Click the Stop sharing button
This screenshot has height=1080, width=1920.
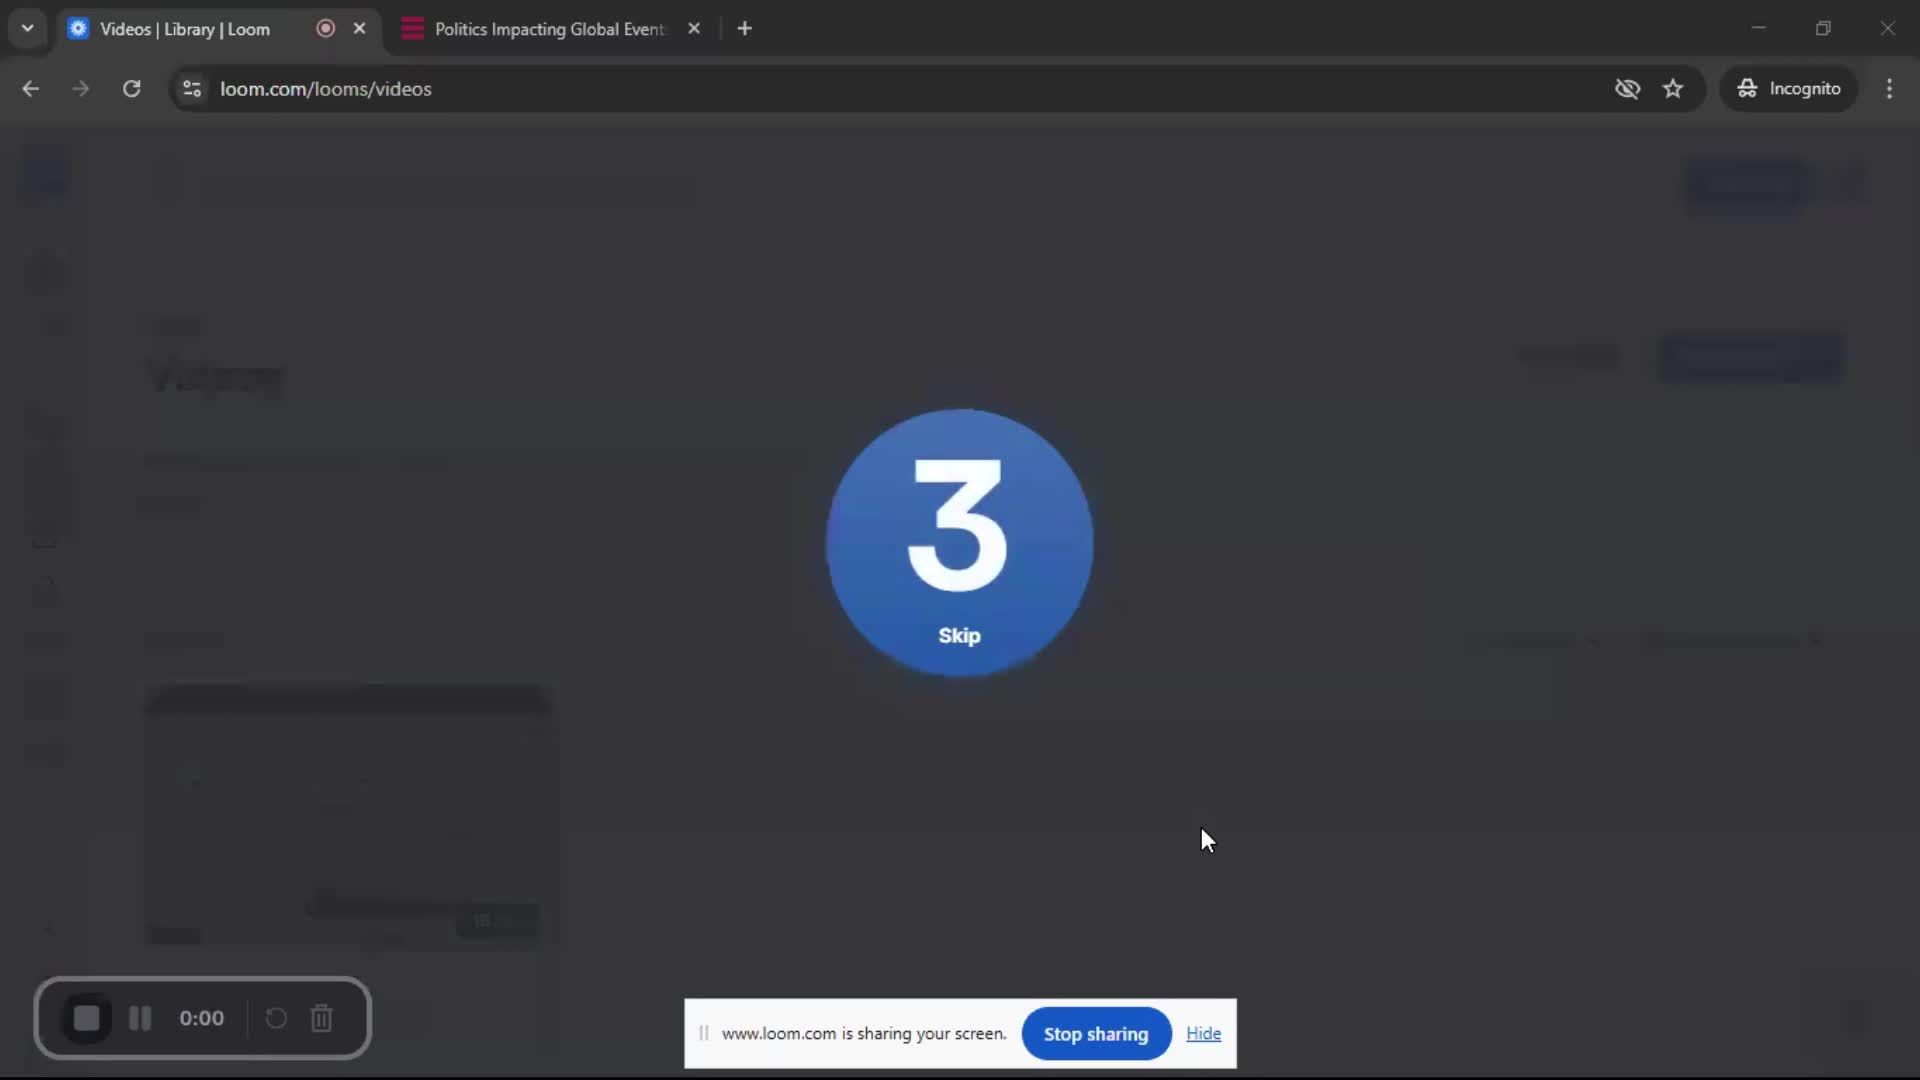tap(1095, 1033)
